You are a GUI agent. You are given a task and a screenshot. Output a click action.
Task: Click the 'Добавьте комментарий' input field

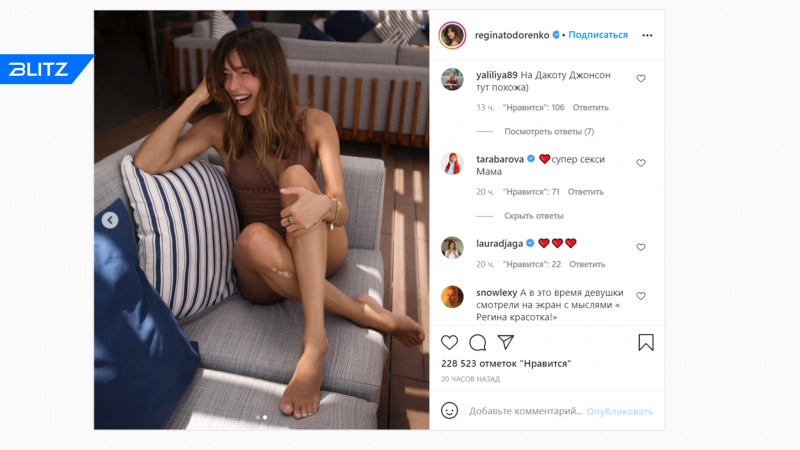point(526,411)
